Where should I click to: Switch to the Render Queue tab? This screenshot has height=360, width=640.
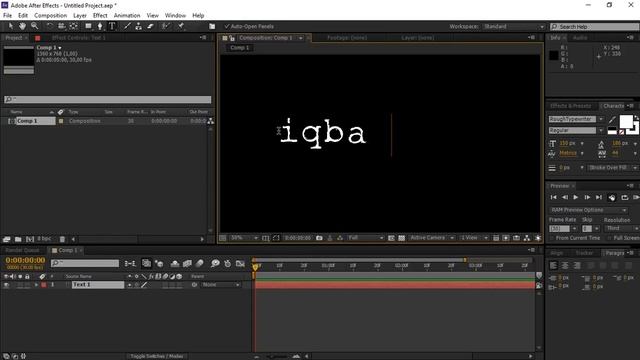22,250
